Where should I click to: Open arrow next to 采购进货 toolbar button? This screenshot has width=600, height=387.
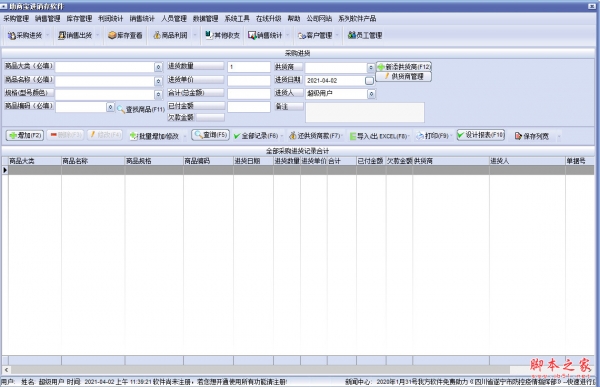[47, 36]
